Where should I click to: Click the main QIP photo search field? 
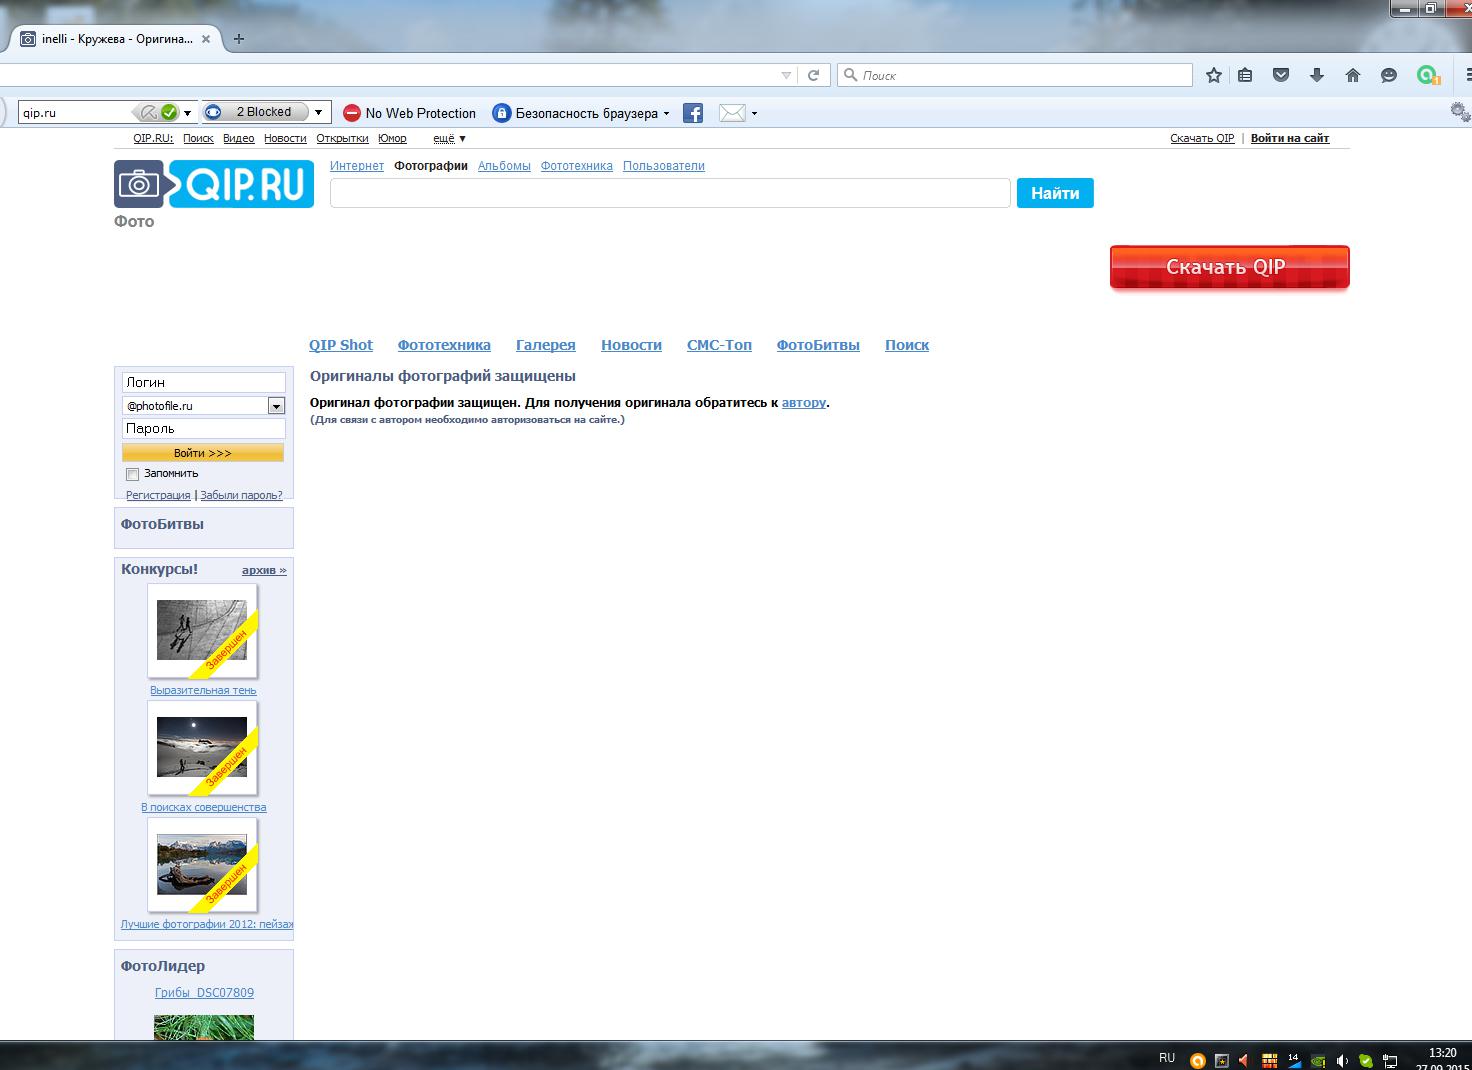pyautogui.click(x=670, y=193)
